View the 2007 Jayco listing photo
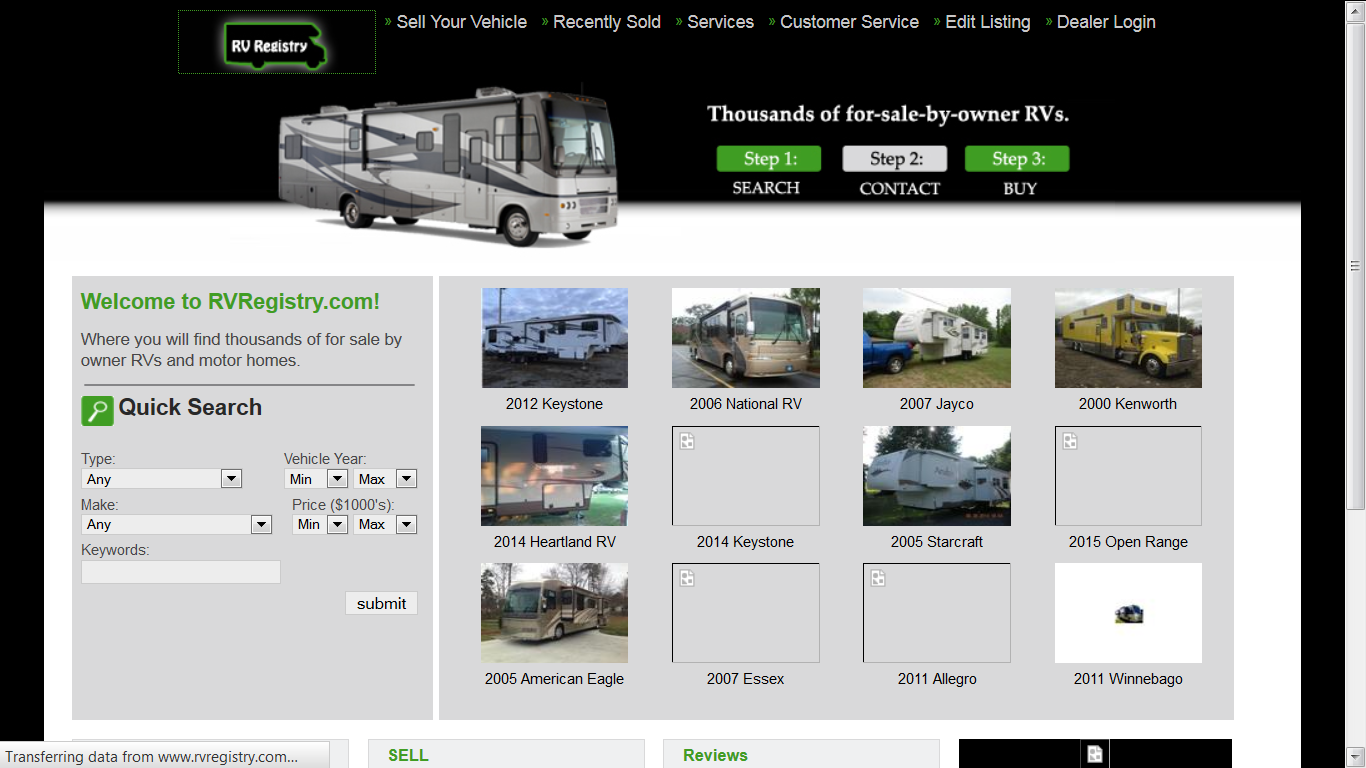1366x768 pixels. [937, 338]
